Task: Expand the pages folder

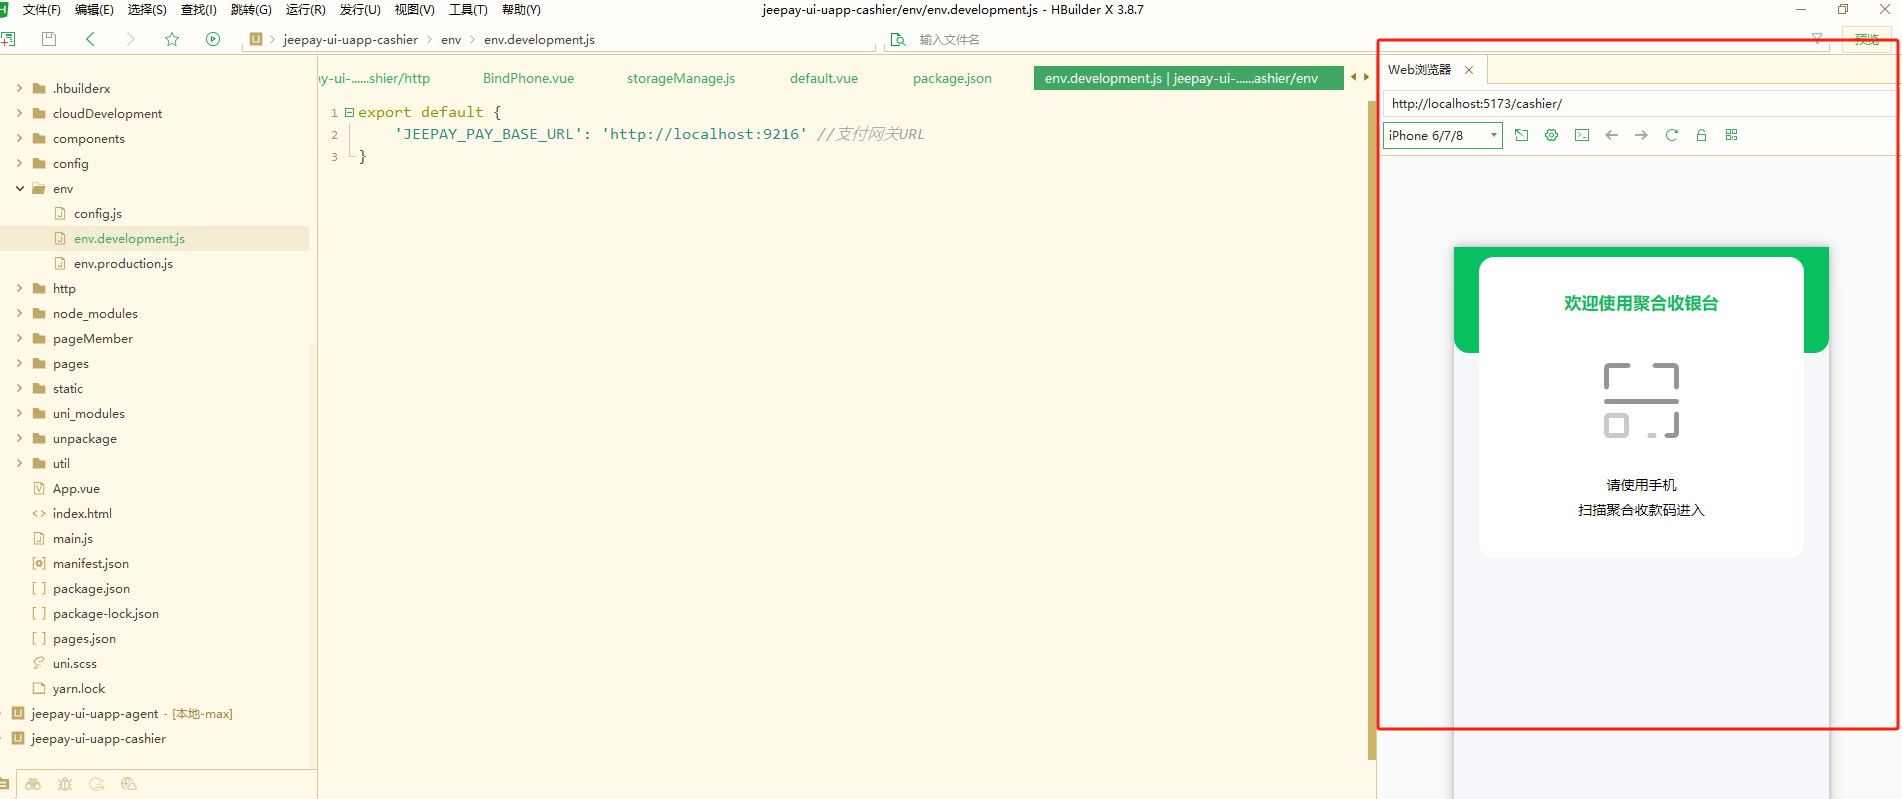Action: (19, 363)
